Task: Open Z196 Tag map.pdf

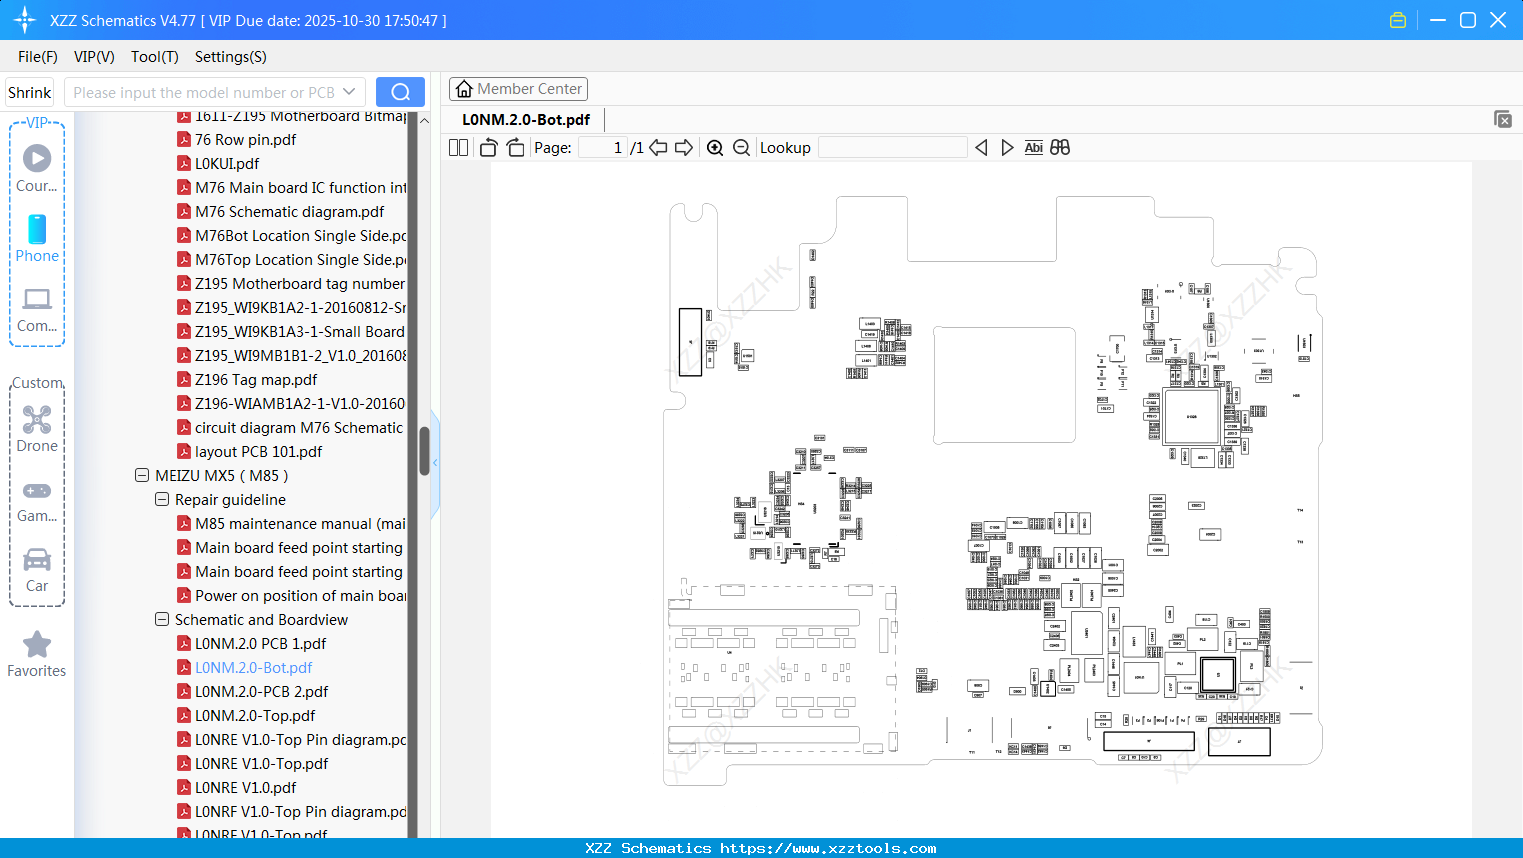Action: [256, 380]
